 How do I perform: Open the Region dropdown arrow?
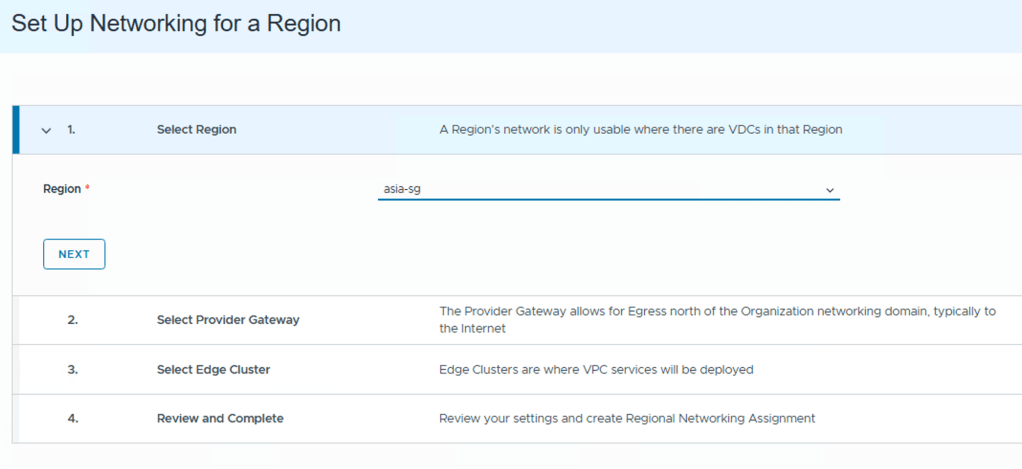pos(829,189)
